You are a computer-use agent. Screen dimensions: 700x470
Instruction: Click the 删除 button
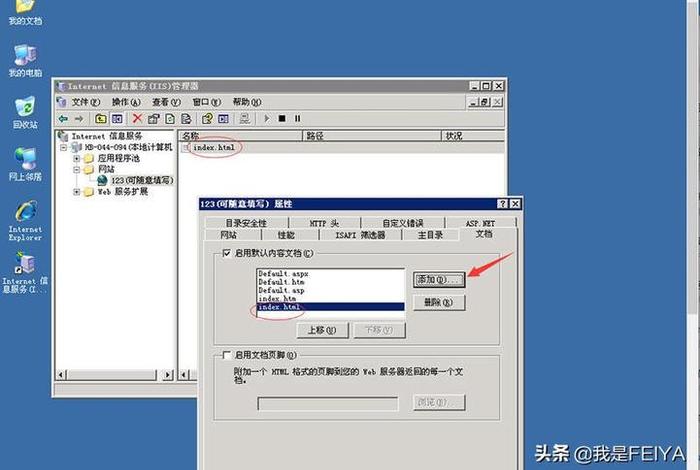[439, 303]
